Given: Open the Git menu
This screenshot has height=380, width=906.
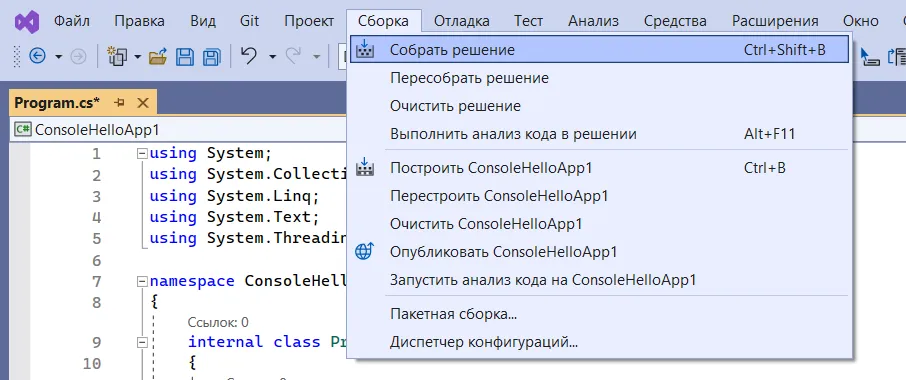Looking at the screenshot, I should [249, 21].
